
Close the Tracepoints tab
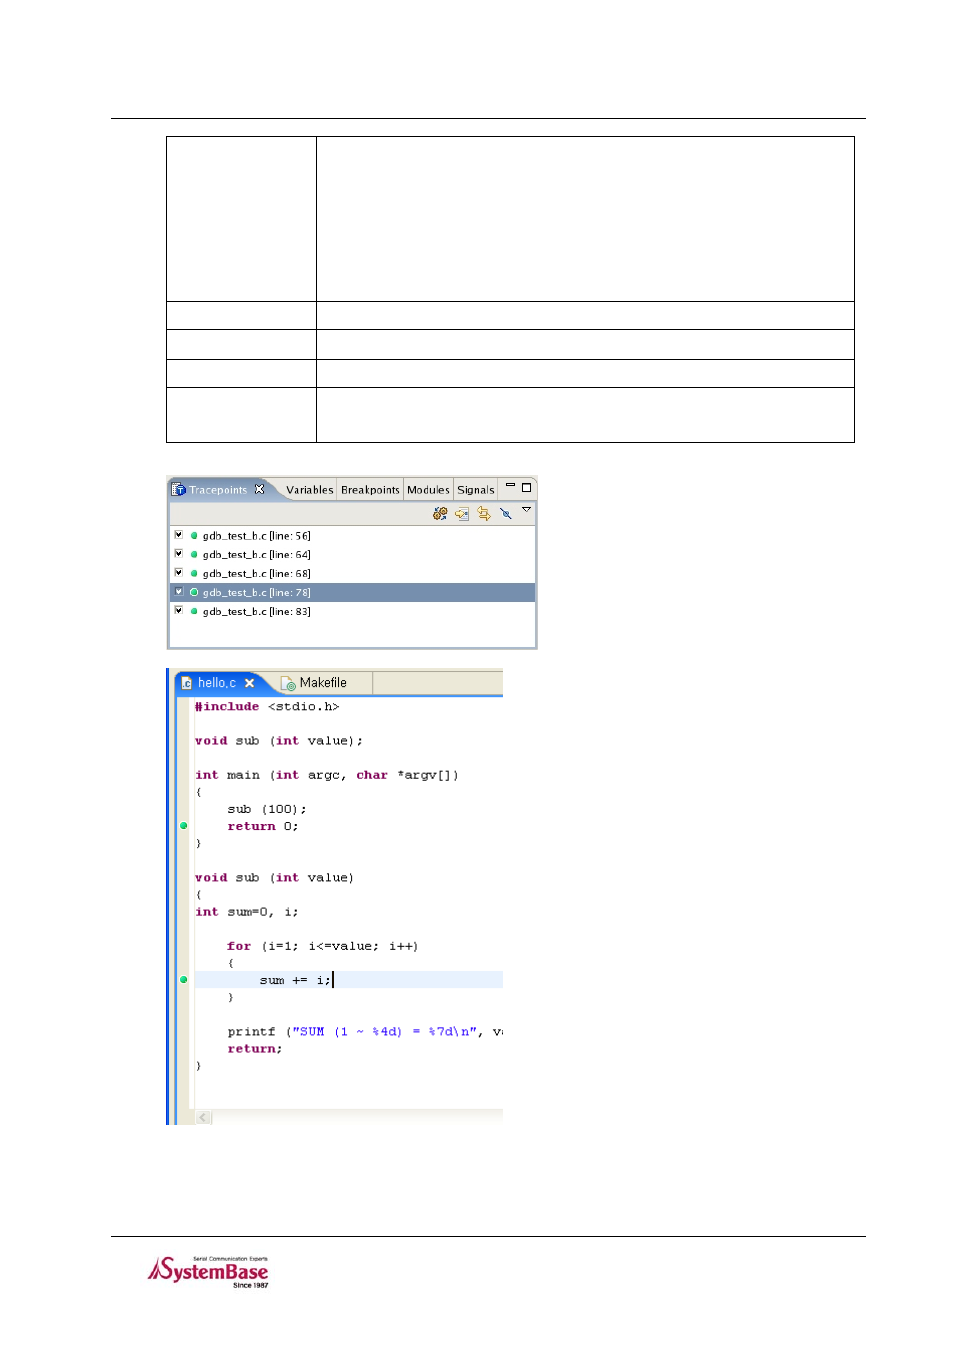pos(260,489)
